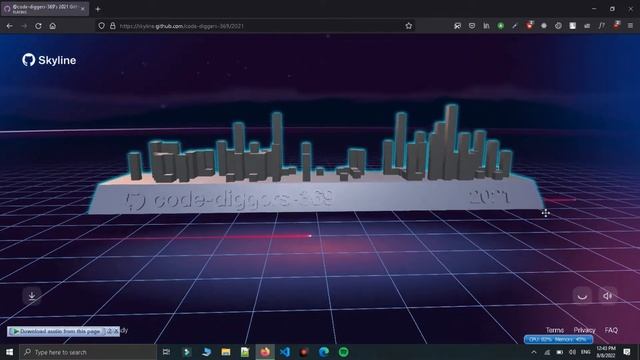The image size is (640, 360).
Task: Open the Firefox hamburger application menu
Action: (x=630, y=26)
